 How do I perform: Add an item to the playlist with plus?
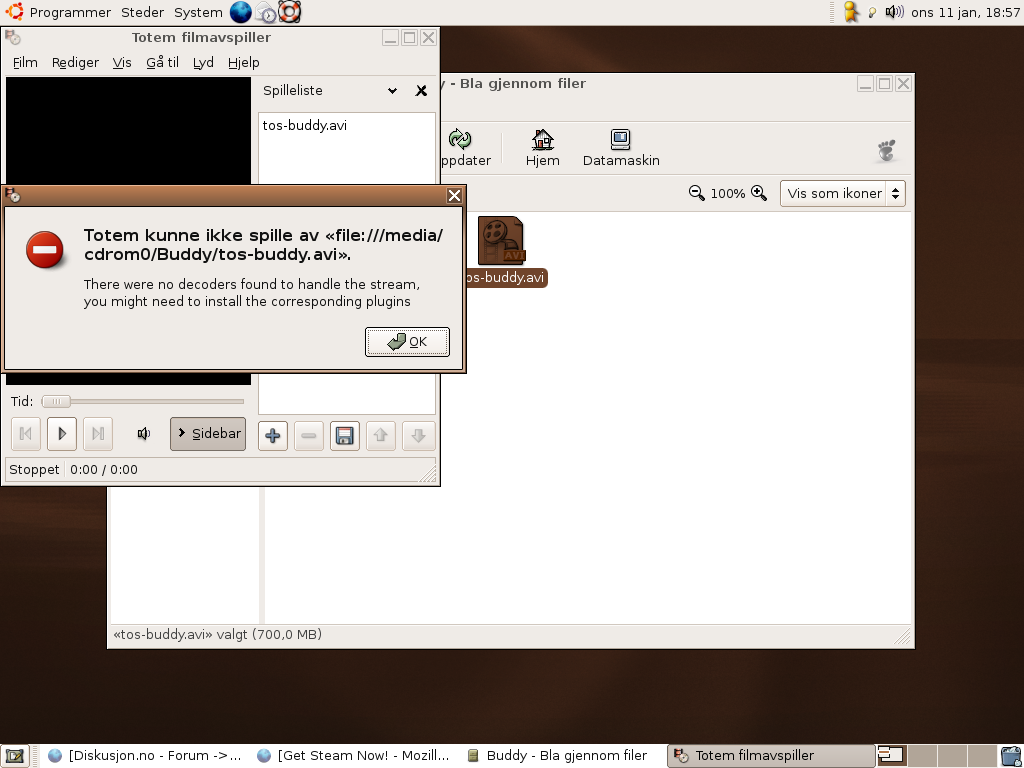coord(273,436)
